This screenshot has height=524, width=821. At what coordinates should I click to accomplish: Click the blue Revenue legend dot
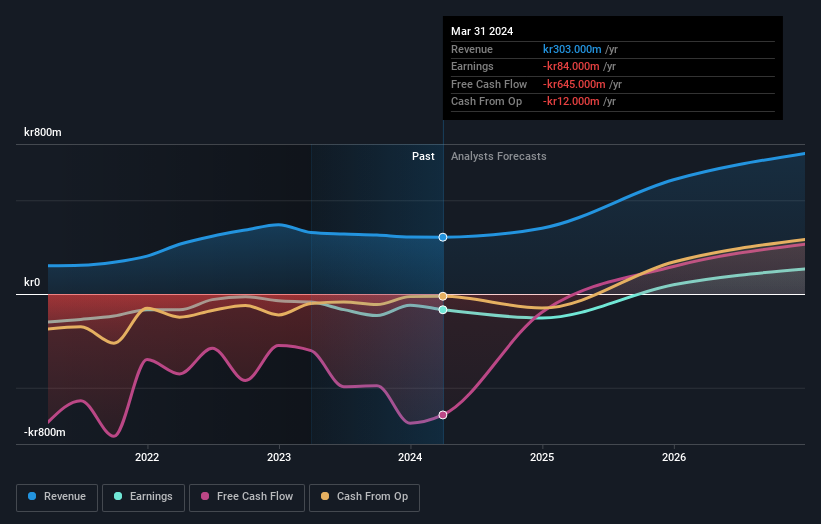pyautogui.click(x=32, y=496)
